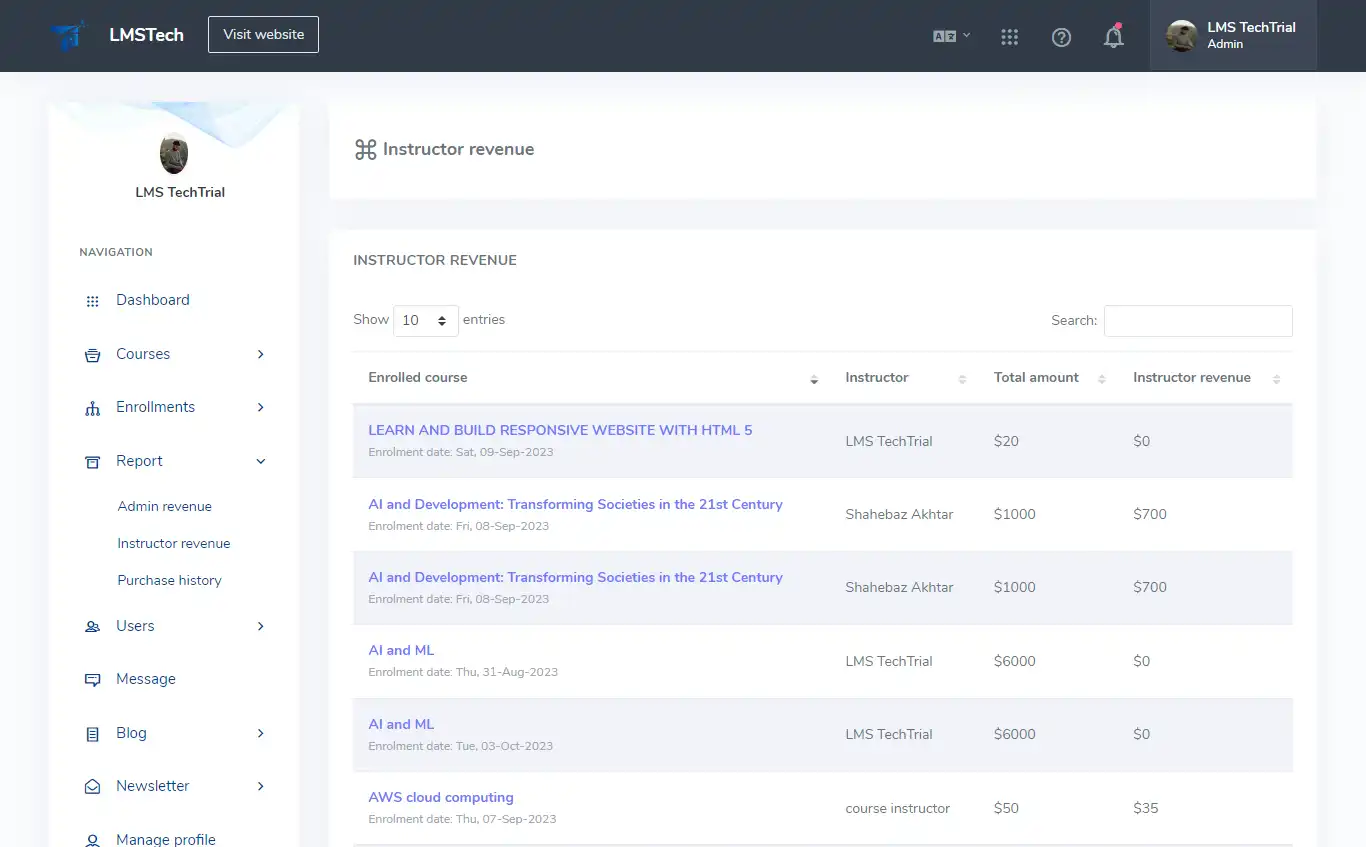Open the language selector dropdown
1366x847 pixels.
click(x=949, y=36)
